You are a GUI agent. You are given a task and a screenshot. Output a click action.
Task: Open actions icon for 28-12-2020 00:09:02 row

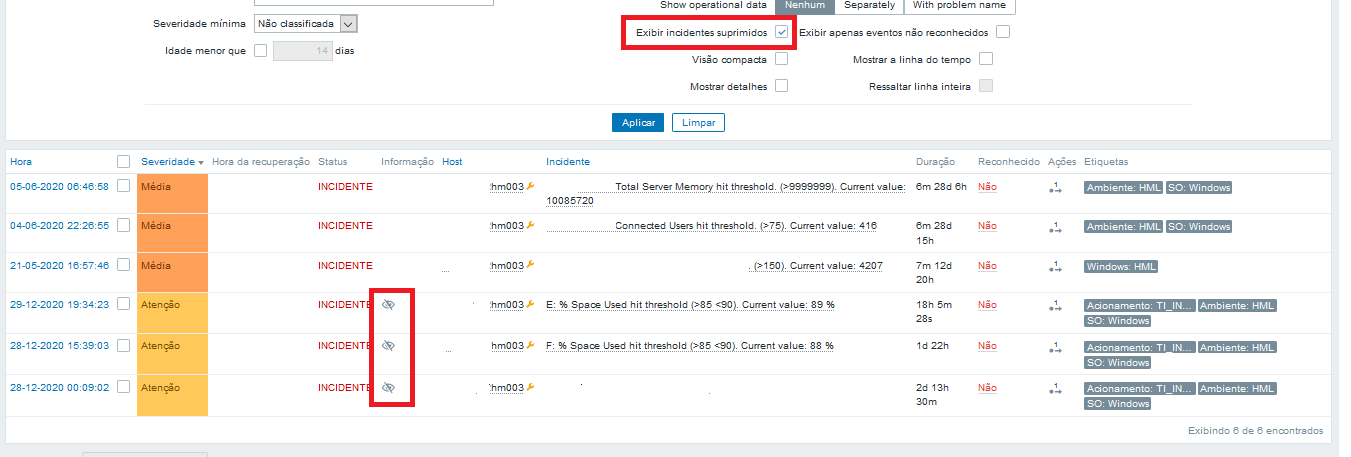tap(1055, 388)
